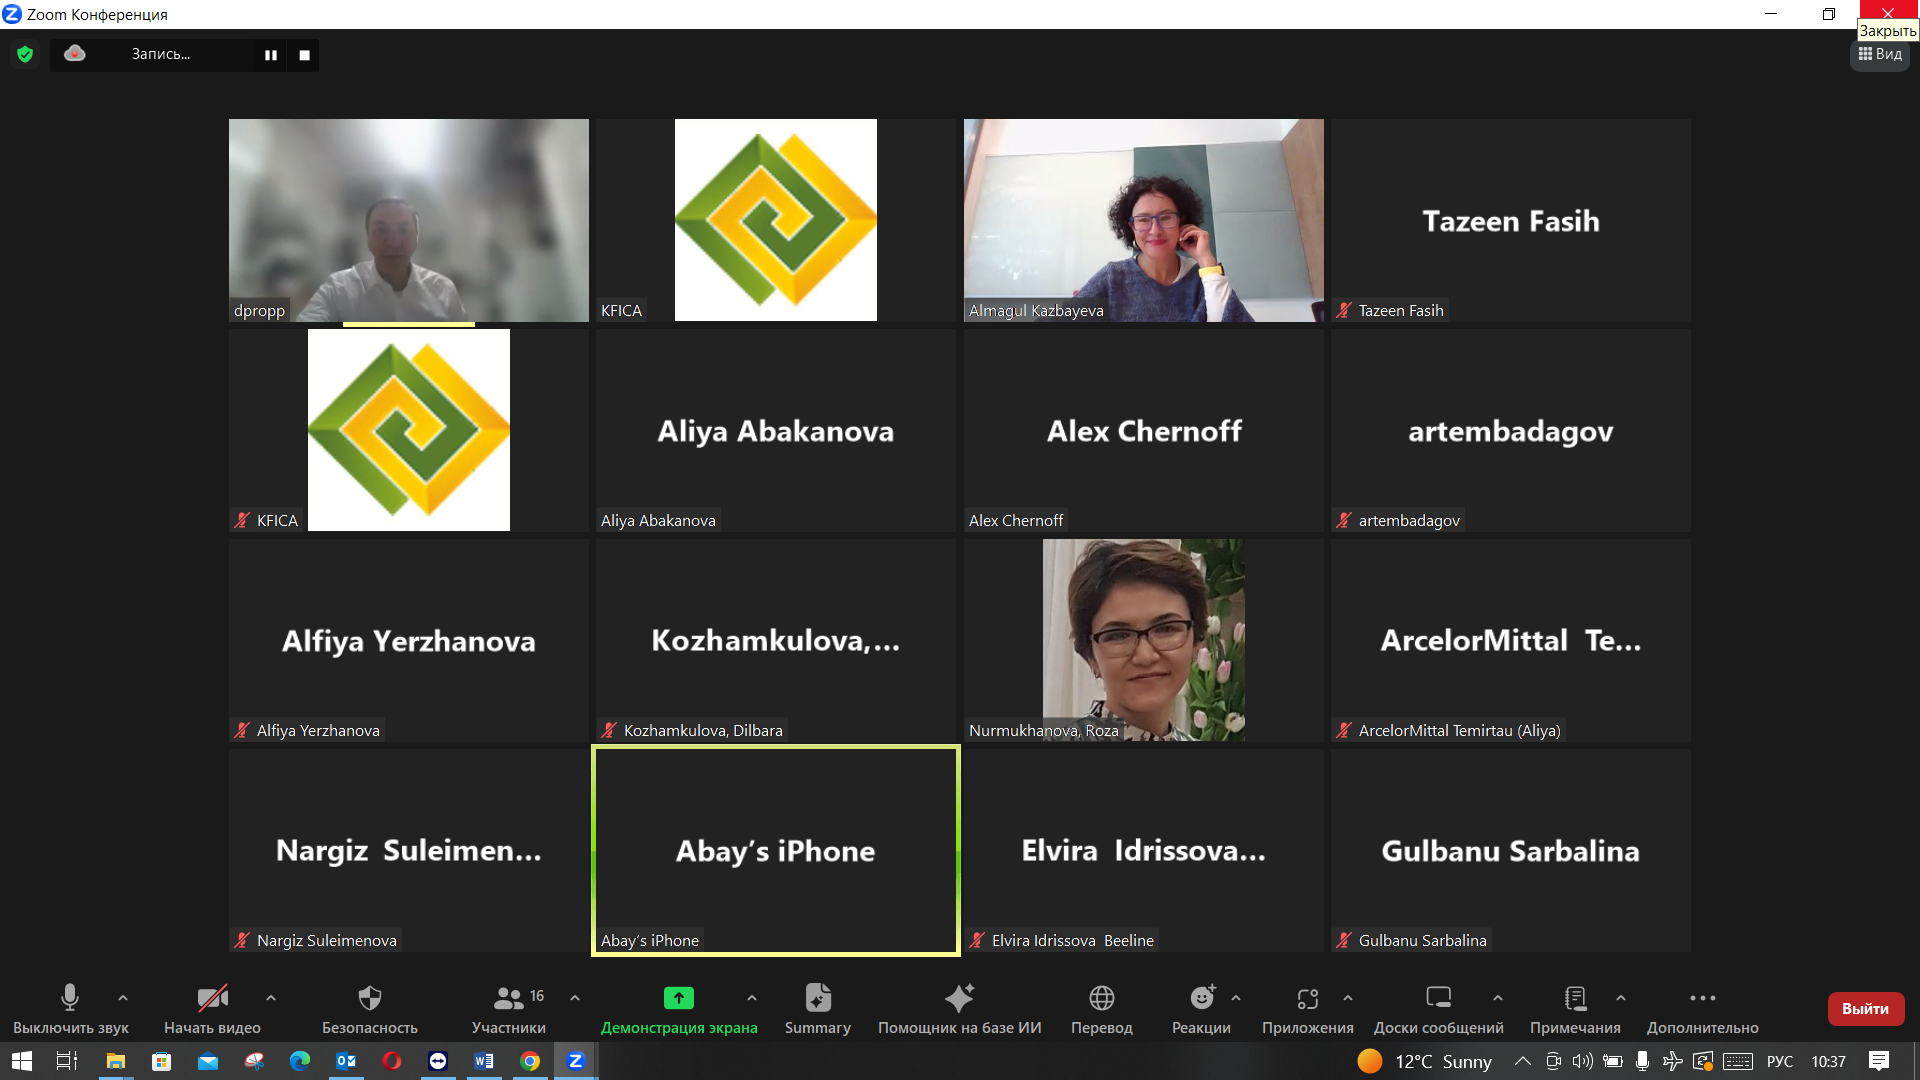Screen dimensions: 1920x1080
Task: Open Доски сообщений whiteboards
Action: [1439, 1008]
